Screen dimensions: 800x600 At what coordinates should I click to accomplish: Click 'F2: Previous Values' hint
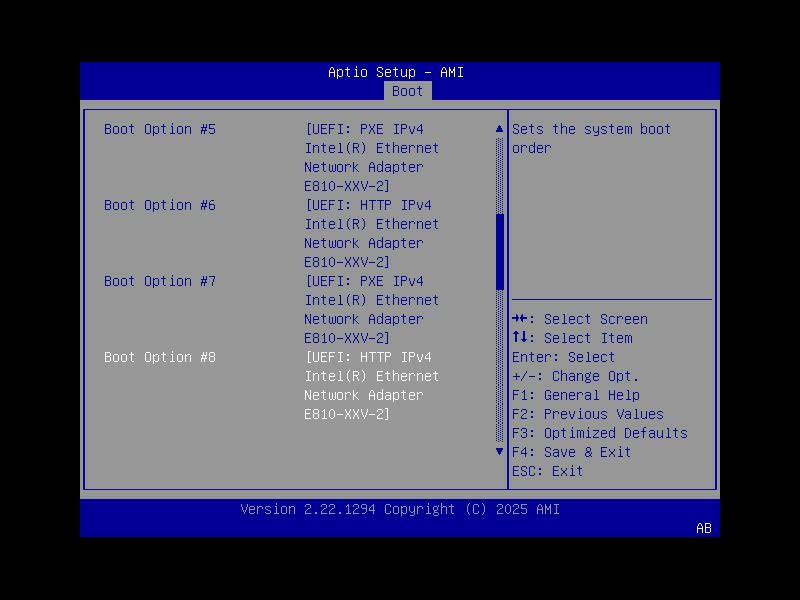588,414
